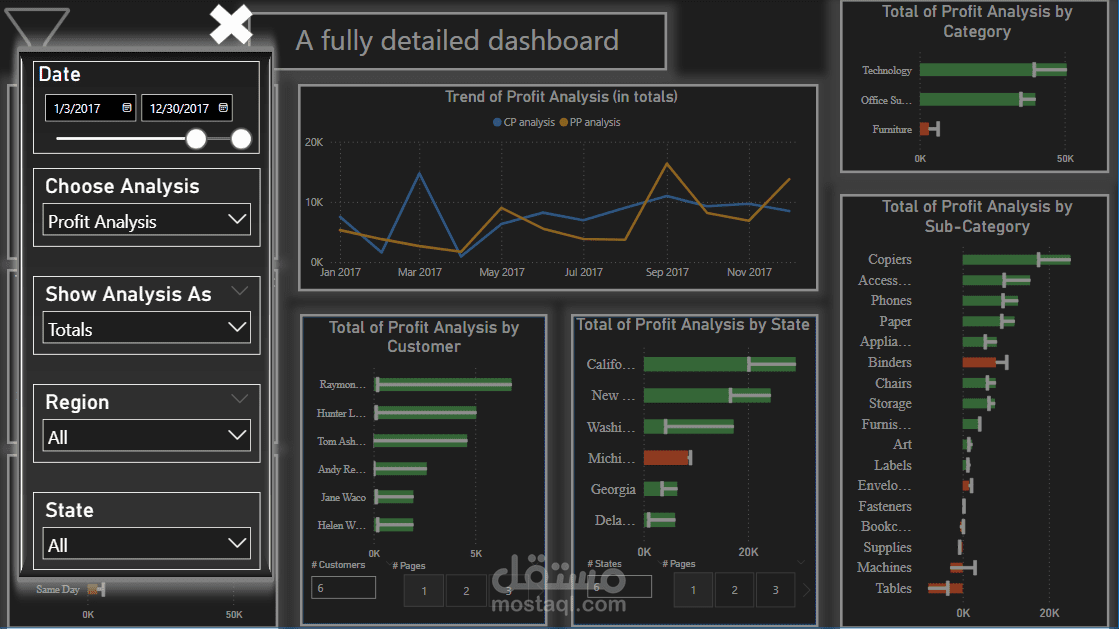Edit the # Customers number field
1119x629 pixels.
[x=343, y=588]
